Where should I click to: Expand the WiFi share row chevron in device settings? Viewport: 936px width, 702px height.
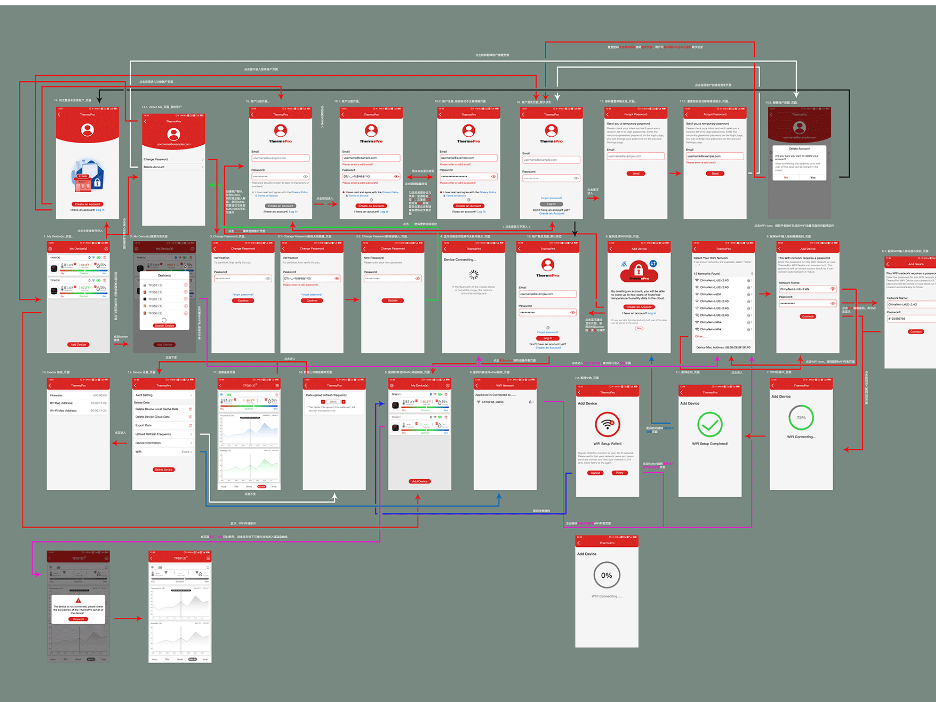pyautogui.click(x=191, y=451)
